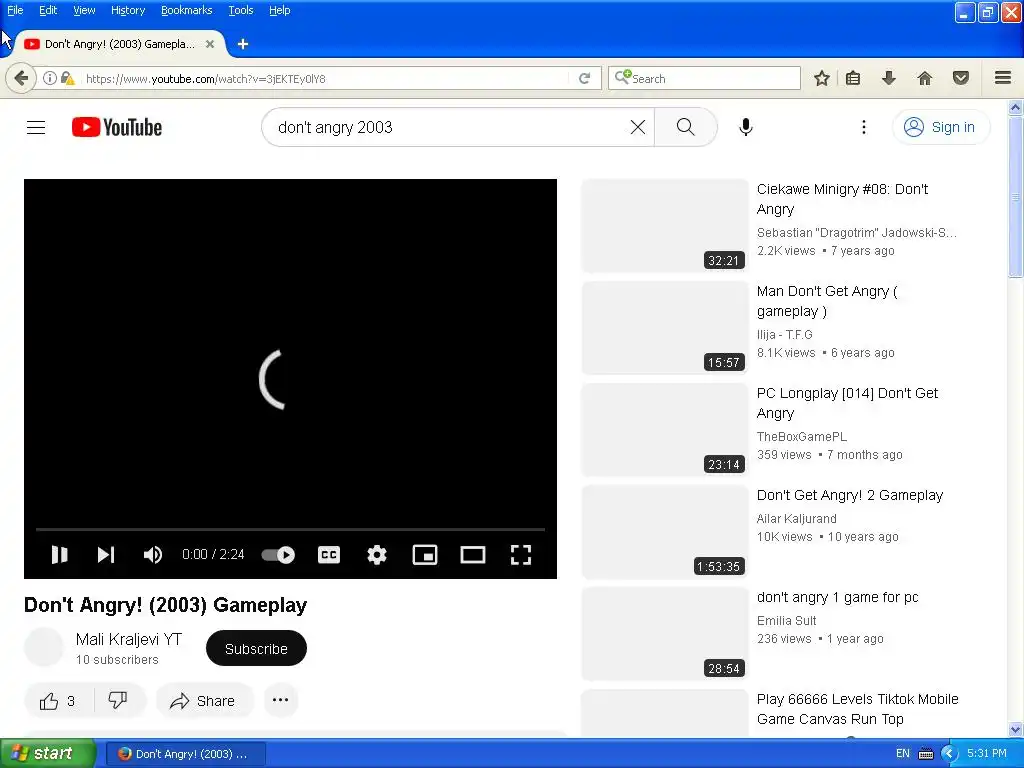
Task: Click the video progress bar
Action: point(290,529)
